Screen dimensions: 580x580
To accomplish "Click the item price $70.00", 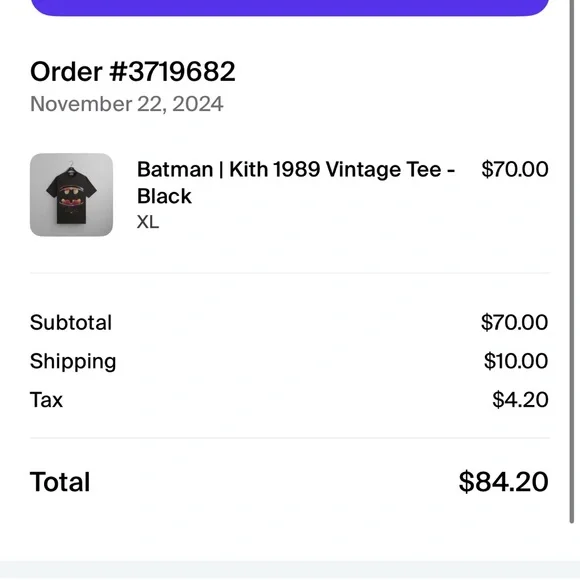I will click(x=515, y=169).
